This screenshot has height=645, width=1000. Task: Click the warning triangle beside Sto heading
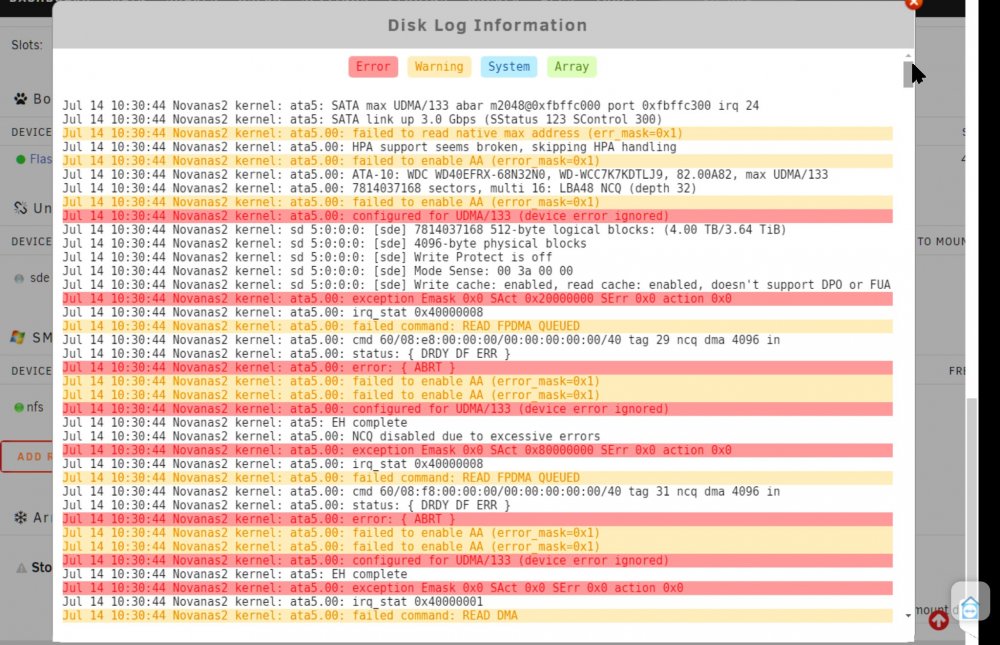pos(21,568)
